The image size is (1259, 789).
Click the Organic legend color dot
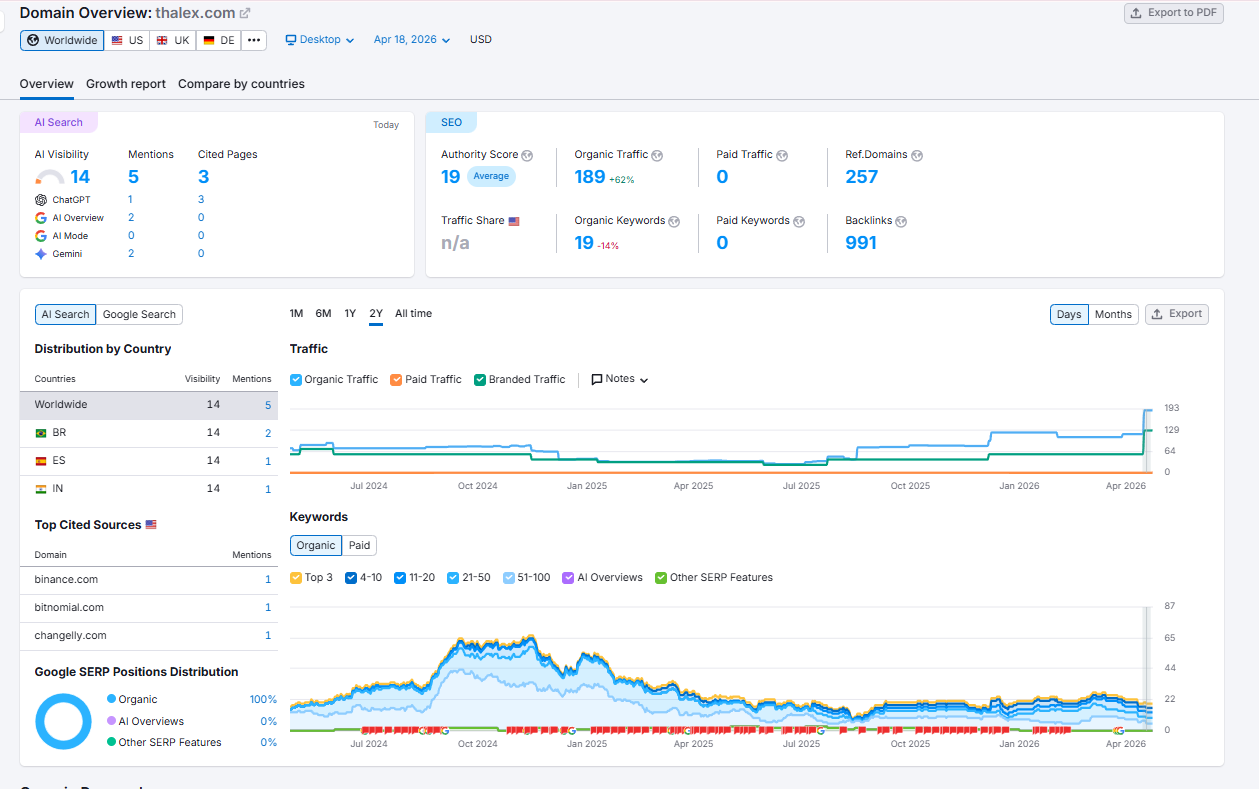[112, 700]
